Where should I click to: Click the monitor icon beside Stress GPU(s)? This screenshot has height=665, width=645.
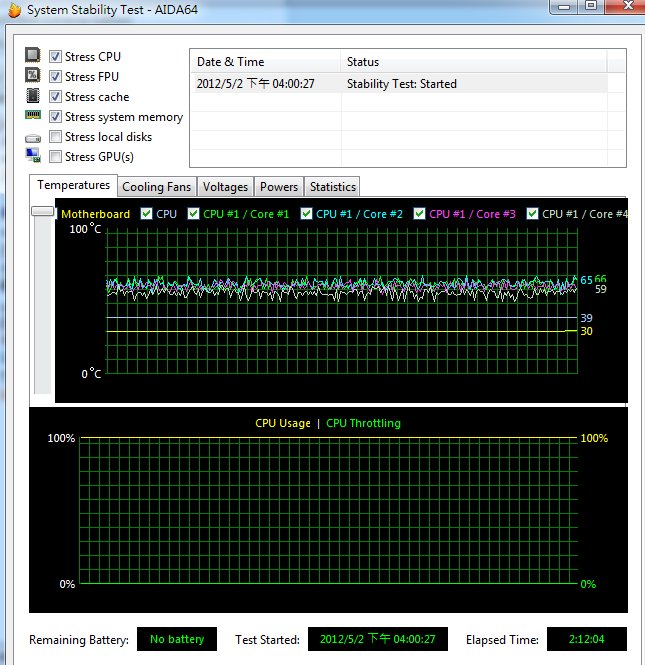[33, 155]
